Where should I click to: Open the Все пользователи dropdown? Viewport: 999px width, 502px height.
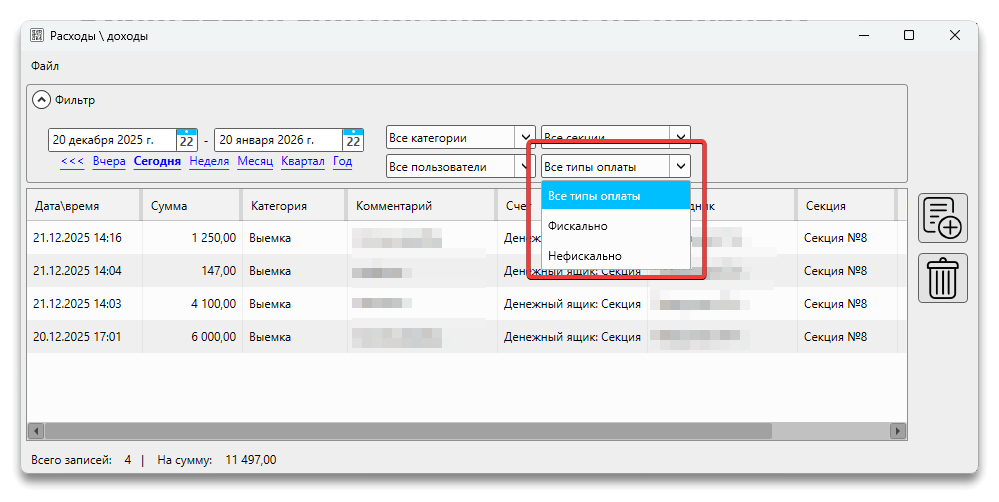525,167
